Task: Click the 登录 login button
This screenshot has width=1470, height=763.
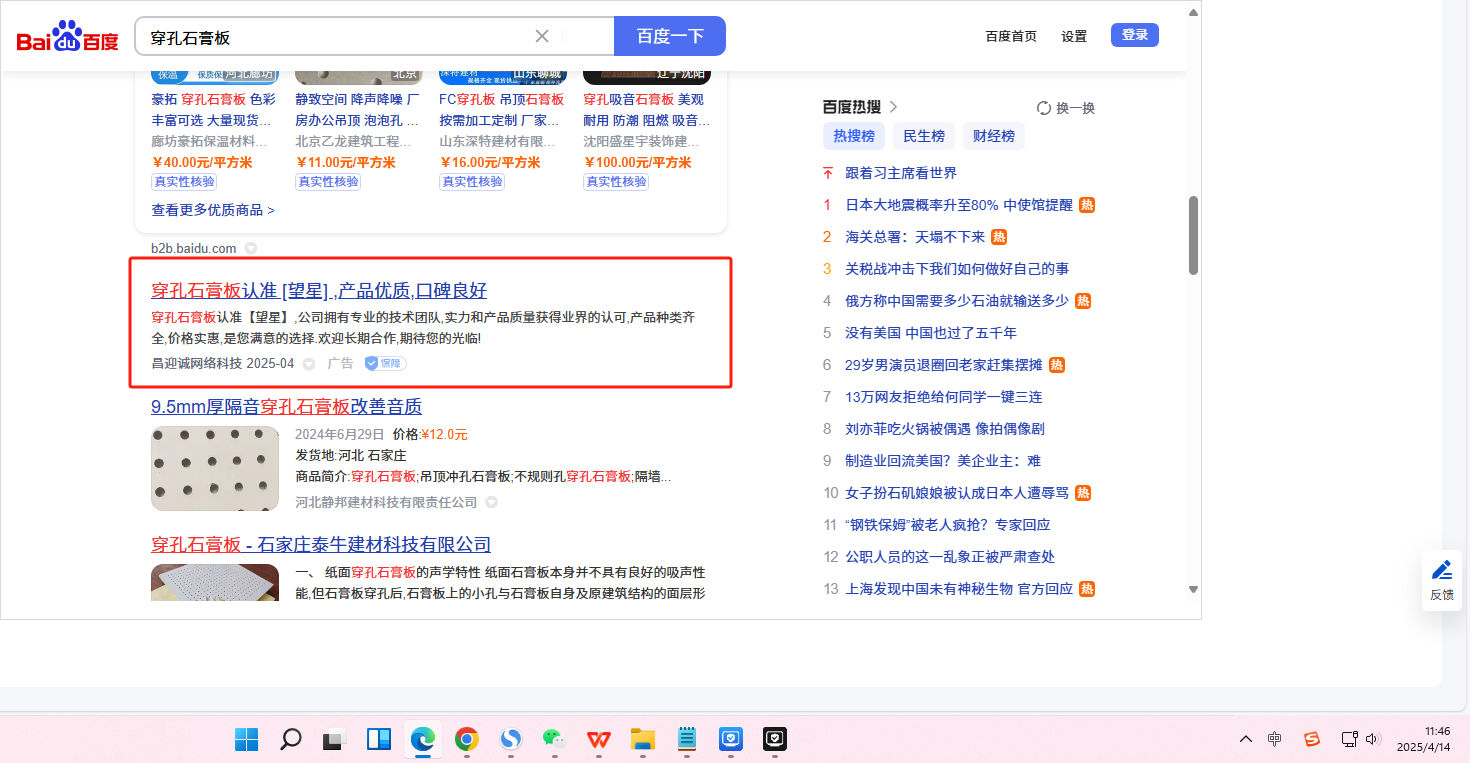Action: (1134, 35)
